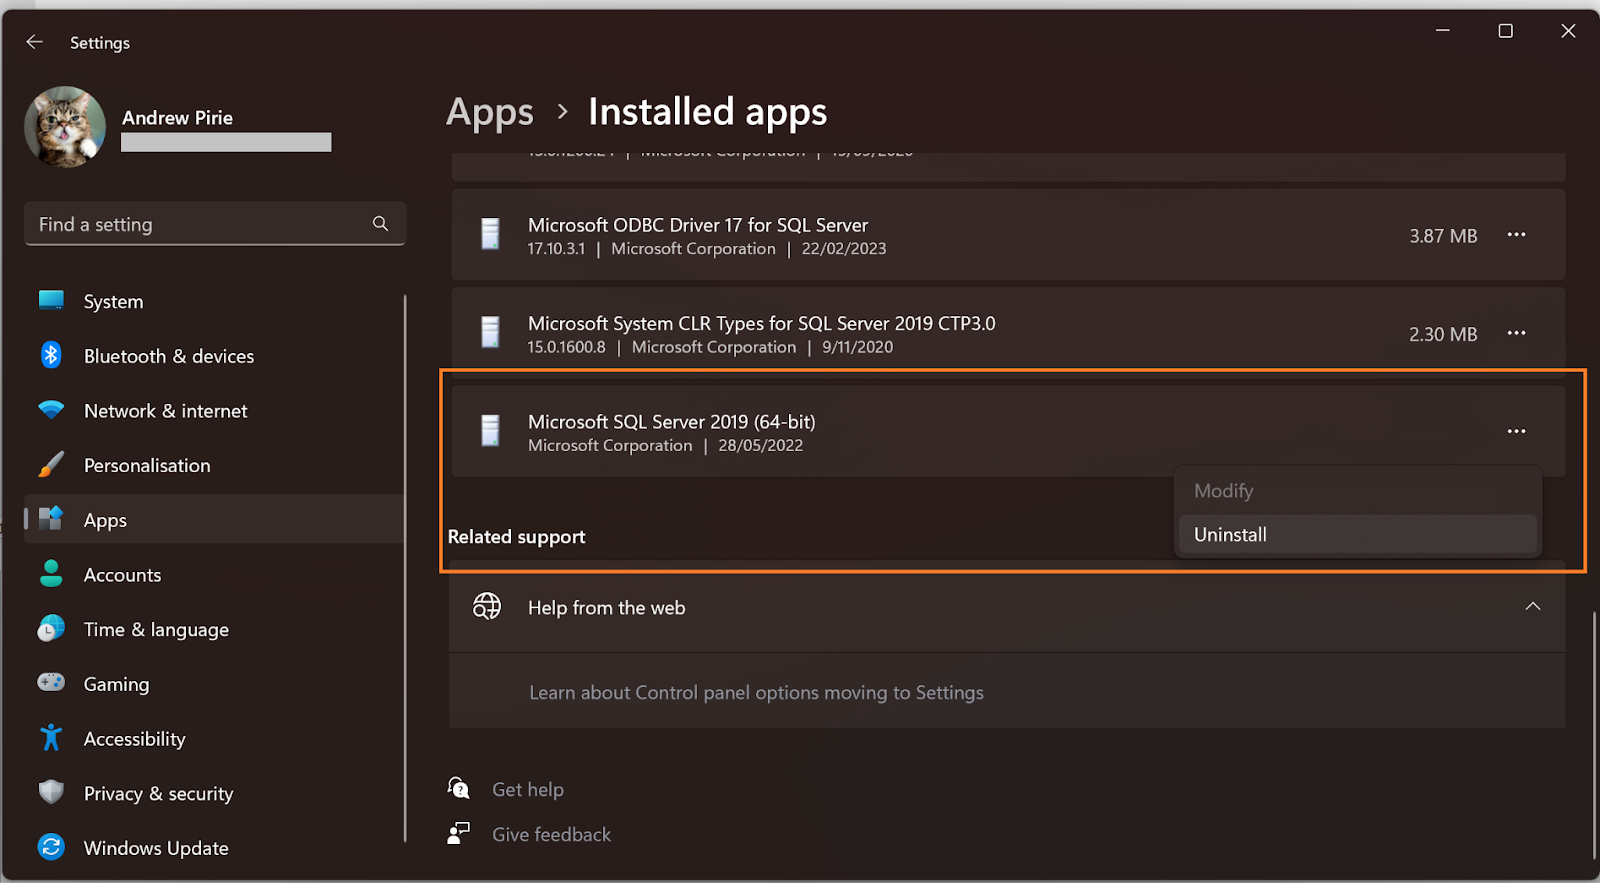Viewport: 1600px width, 883px height.
Task: Open Network & internet wifi icon
Action: pos(51,410)
